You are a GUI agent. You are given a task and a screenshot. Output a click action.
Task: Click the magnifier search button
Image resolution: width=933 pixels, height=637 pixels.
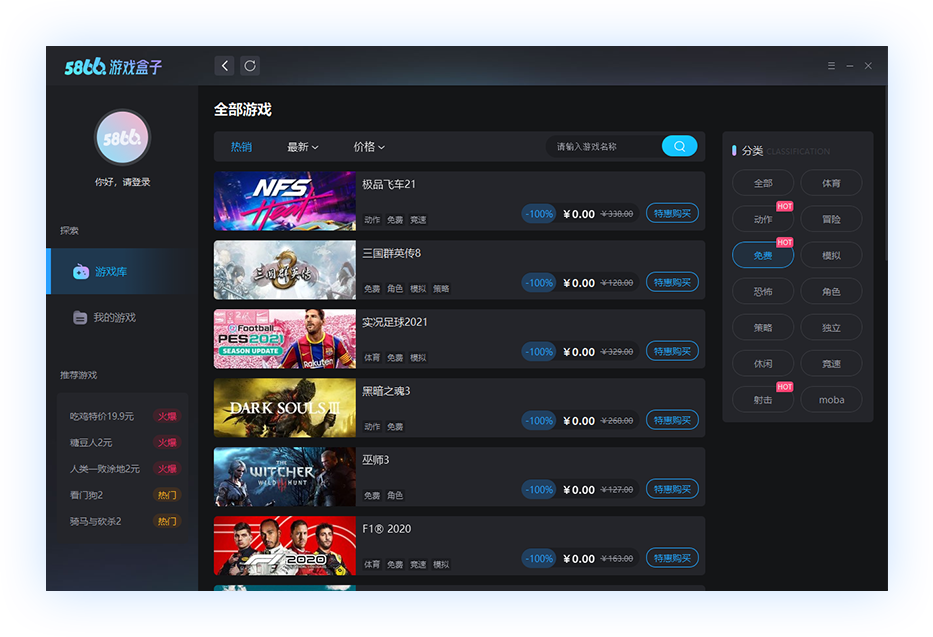tap(679, 146)
